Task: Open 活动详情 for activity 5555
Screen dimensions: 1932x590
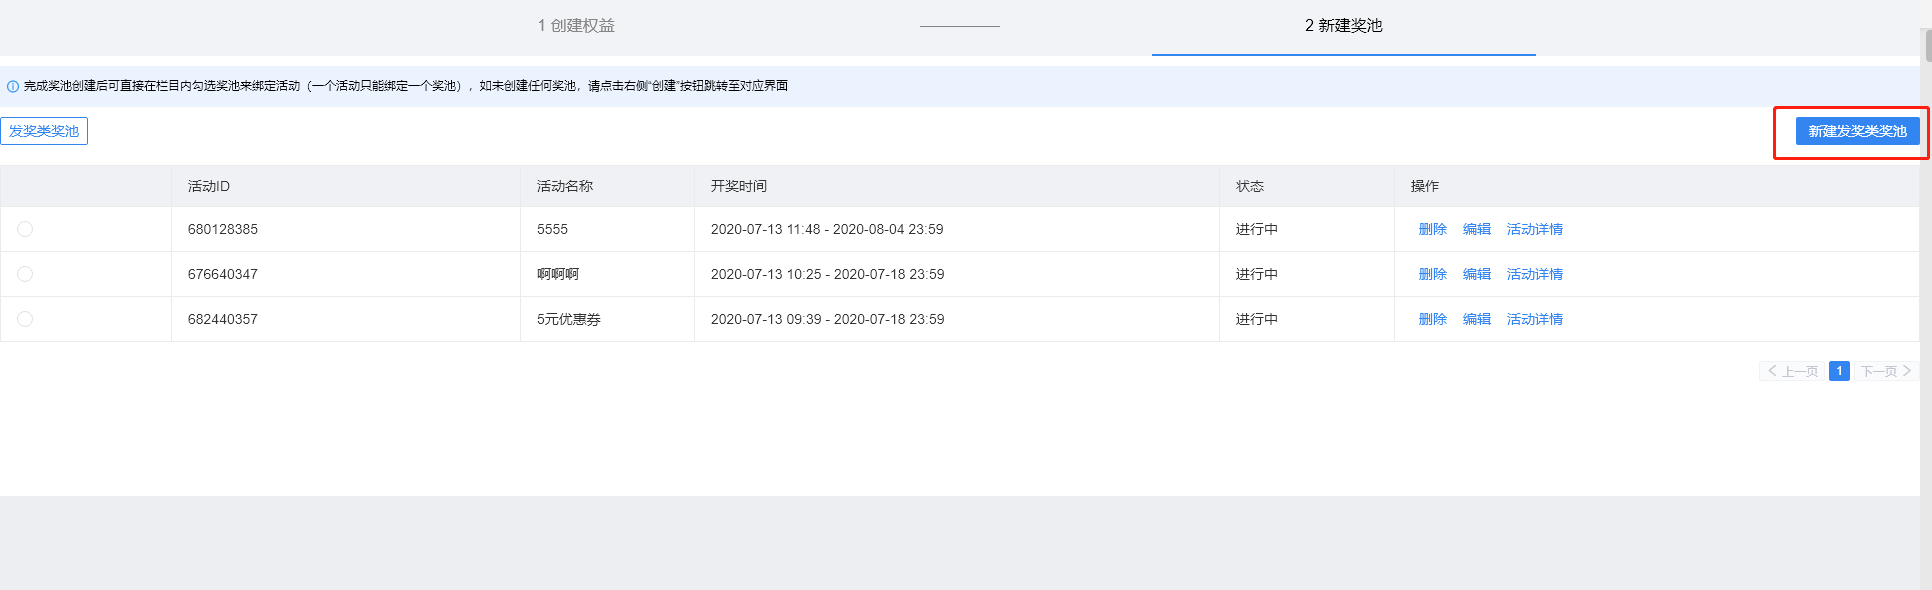Action: point(1534,229)
